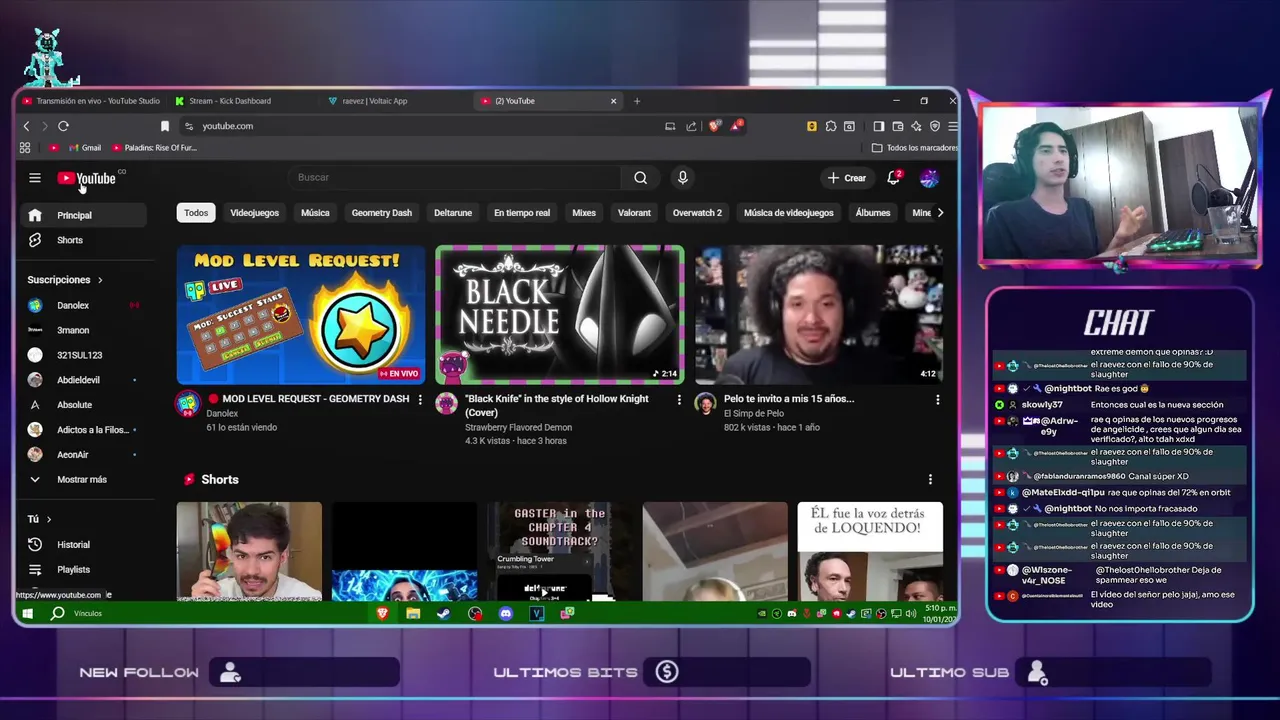Image resolution: width=1280 pixels, height=720 pixels.
Task: Select the Geometry Dash filter chip
Action: coord(381,213)
